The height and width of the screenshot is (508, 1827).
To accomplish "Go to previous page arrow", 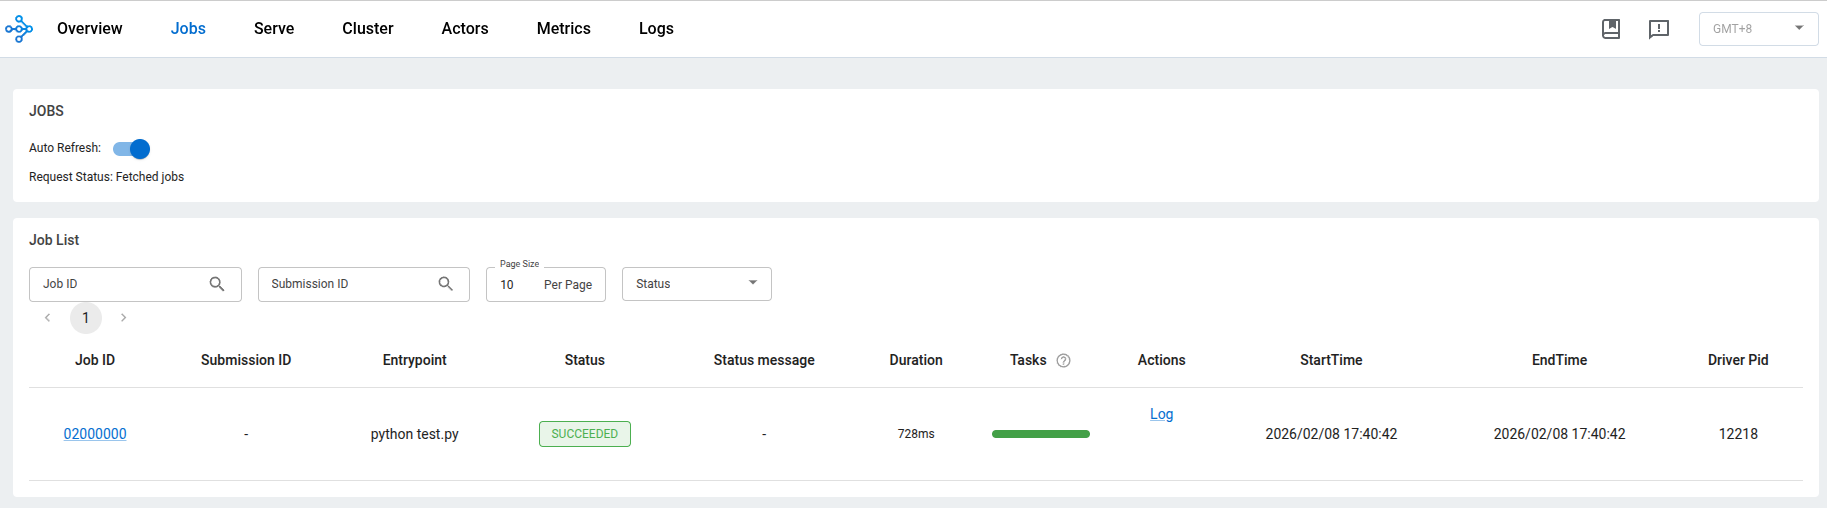I will click(47, 318).
